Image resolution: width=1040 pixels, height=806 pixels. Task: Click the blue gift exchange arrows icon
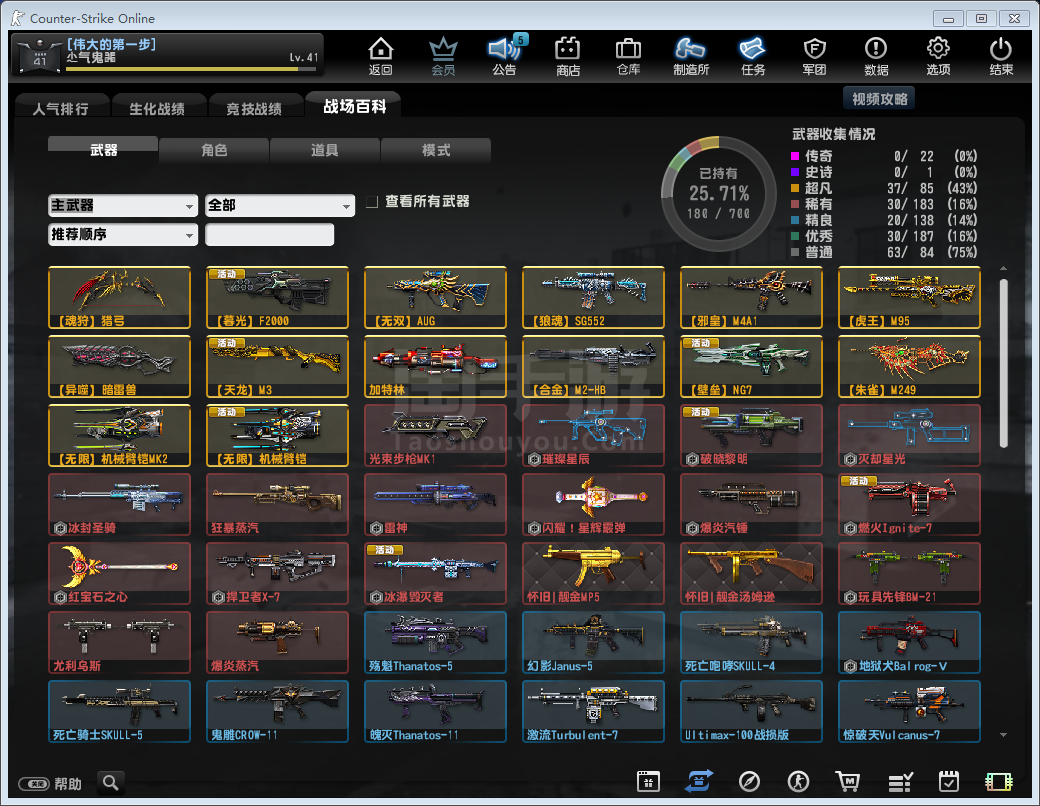click(x=698, y=781)
